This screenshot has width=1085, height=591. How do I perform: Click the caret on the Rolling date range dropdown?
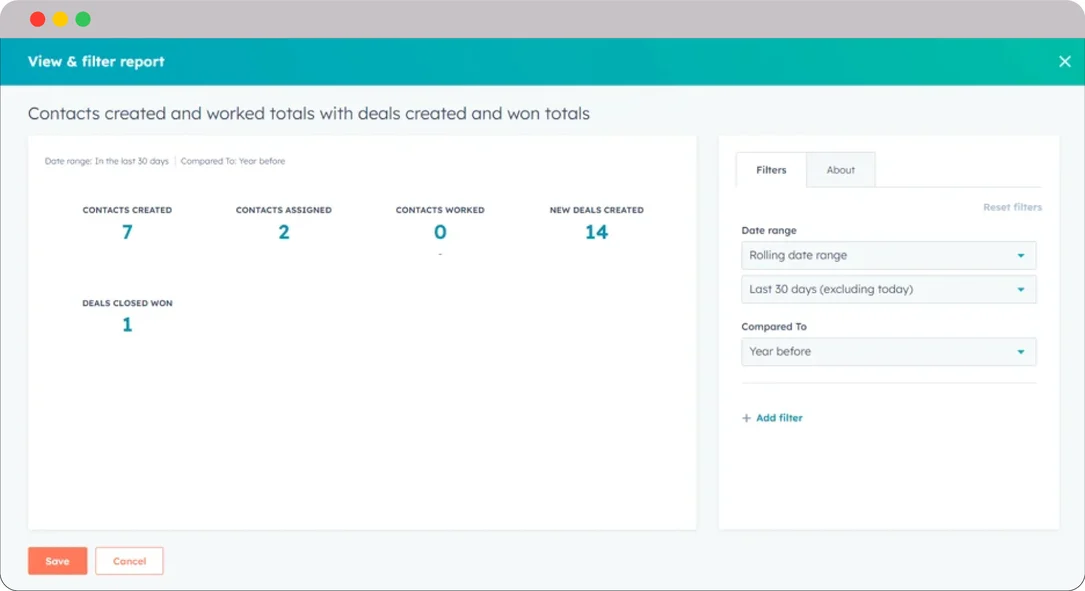tap(1021, 255)
